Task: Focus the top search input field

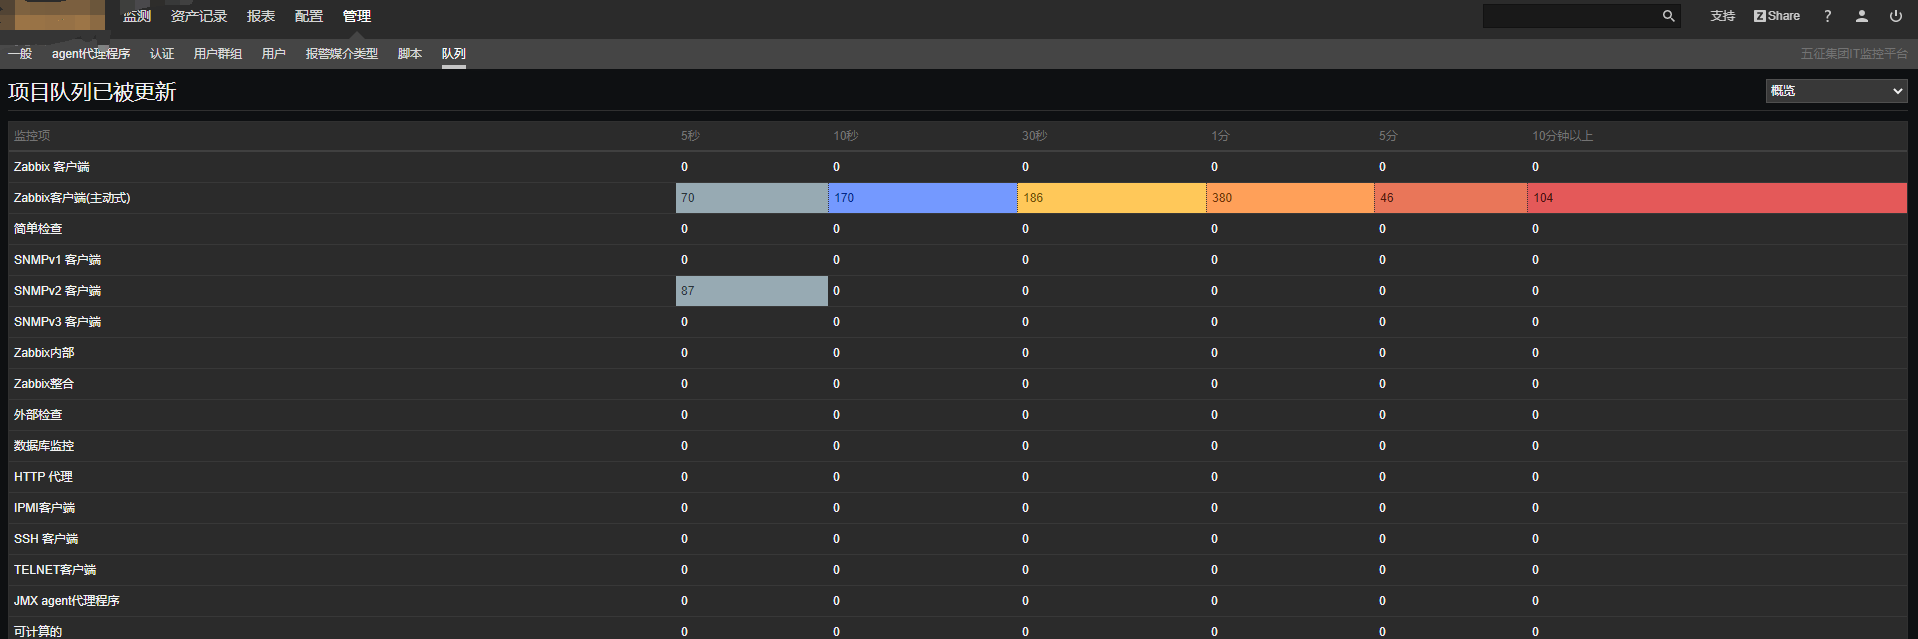Action: pyautogui.click(x=1571, y=16)
